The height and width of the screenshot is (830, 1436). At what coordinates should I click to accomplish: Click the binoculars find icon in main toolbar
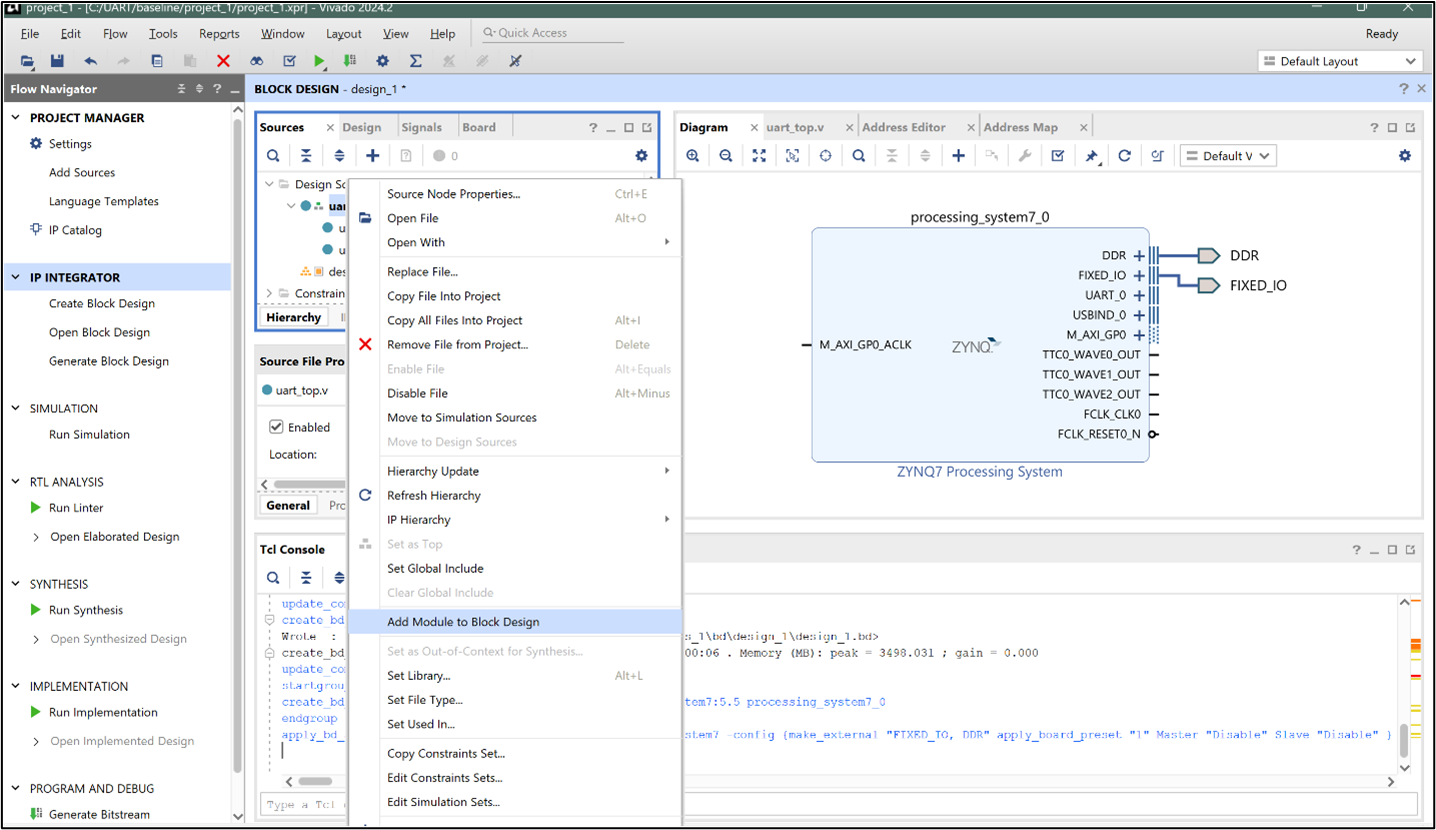257,61
